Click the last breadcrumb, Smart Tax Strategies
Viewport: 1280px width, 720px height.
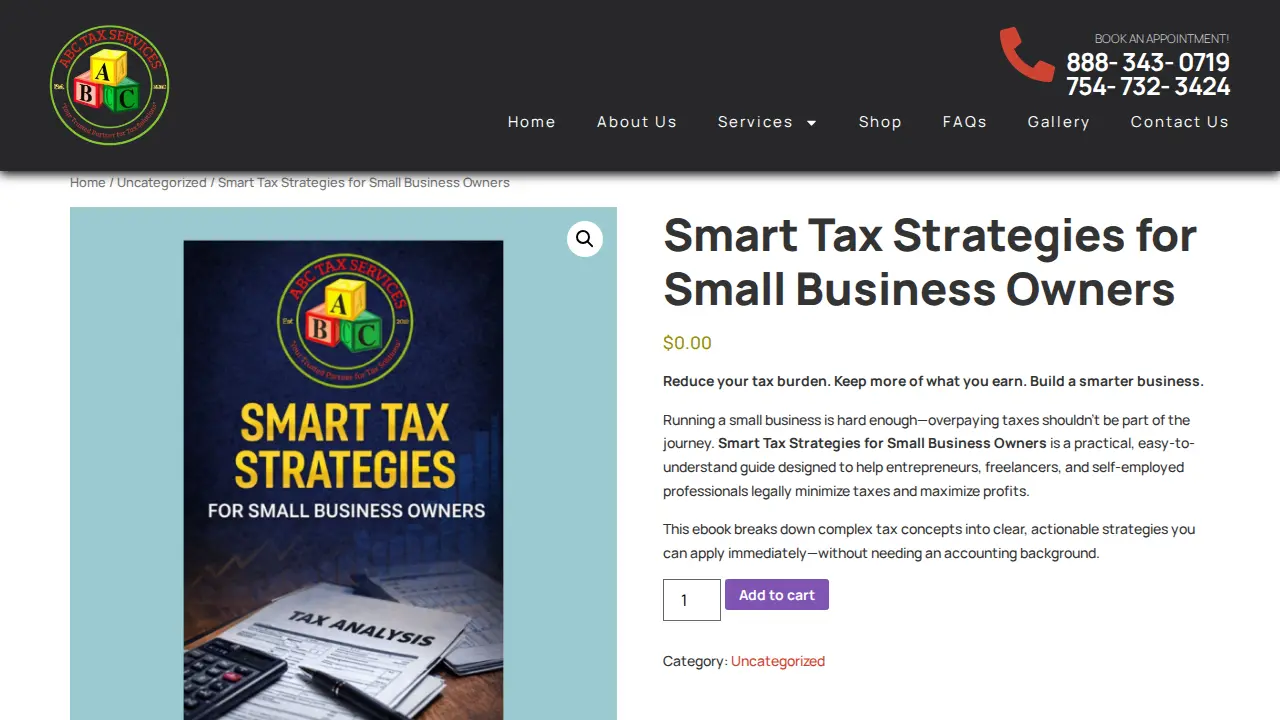click(364, 183)
